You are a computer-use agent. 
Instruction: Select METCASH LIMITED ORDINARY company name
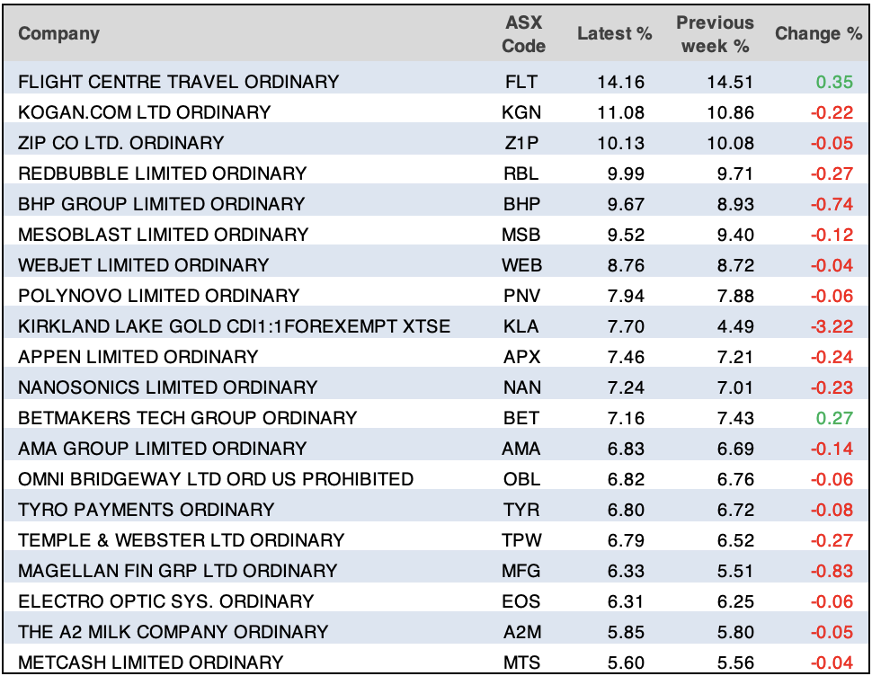150,662
